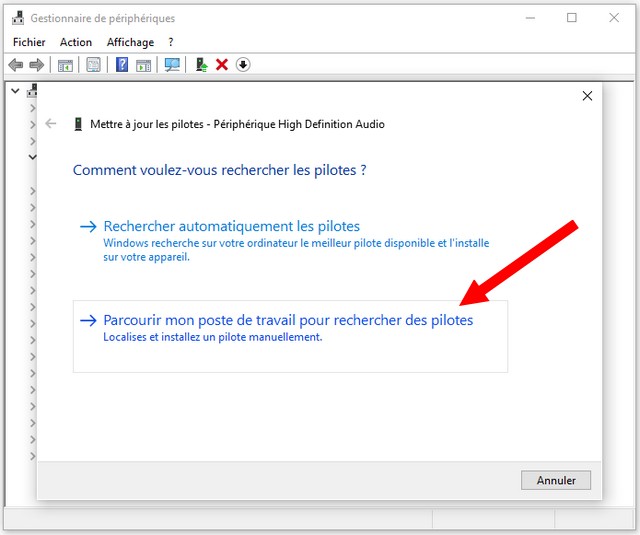Collapse the expanded device category chevron
Viewport: 640px width, 535px height.
click(x=32, y=157)
